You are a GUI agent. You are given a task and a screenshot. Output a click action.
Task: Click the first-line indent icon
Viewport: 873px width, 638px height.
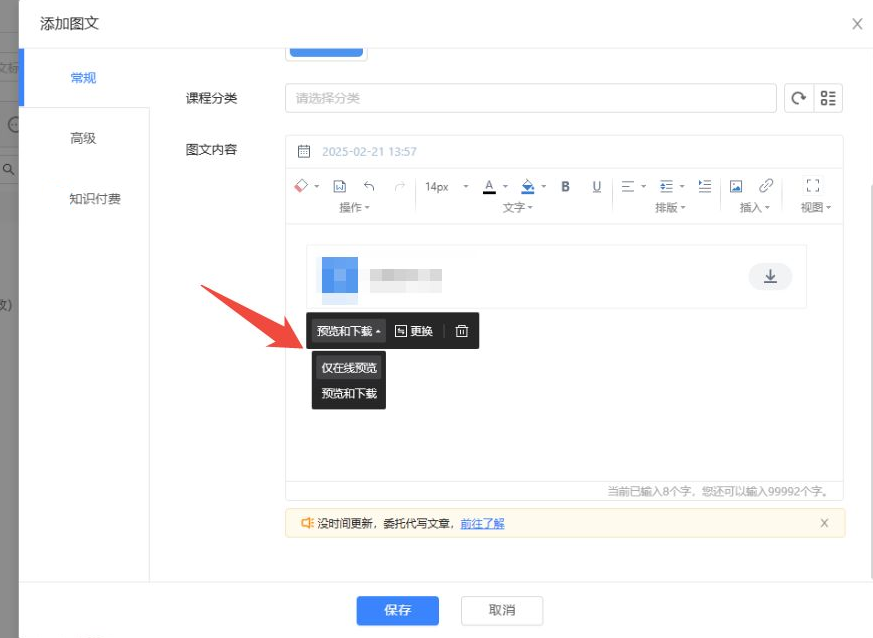click(705, 186)
